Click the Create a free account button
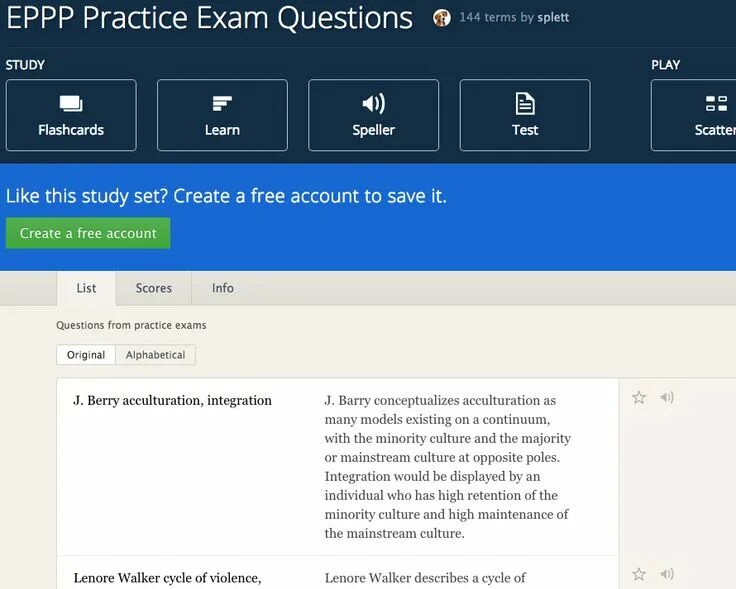The height and width of the screenshot is (589, 736). [88, 233]
